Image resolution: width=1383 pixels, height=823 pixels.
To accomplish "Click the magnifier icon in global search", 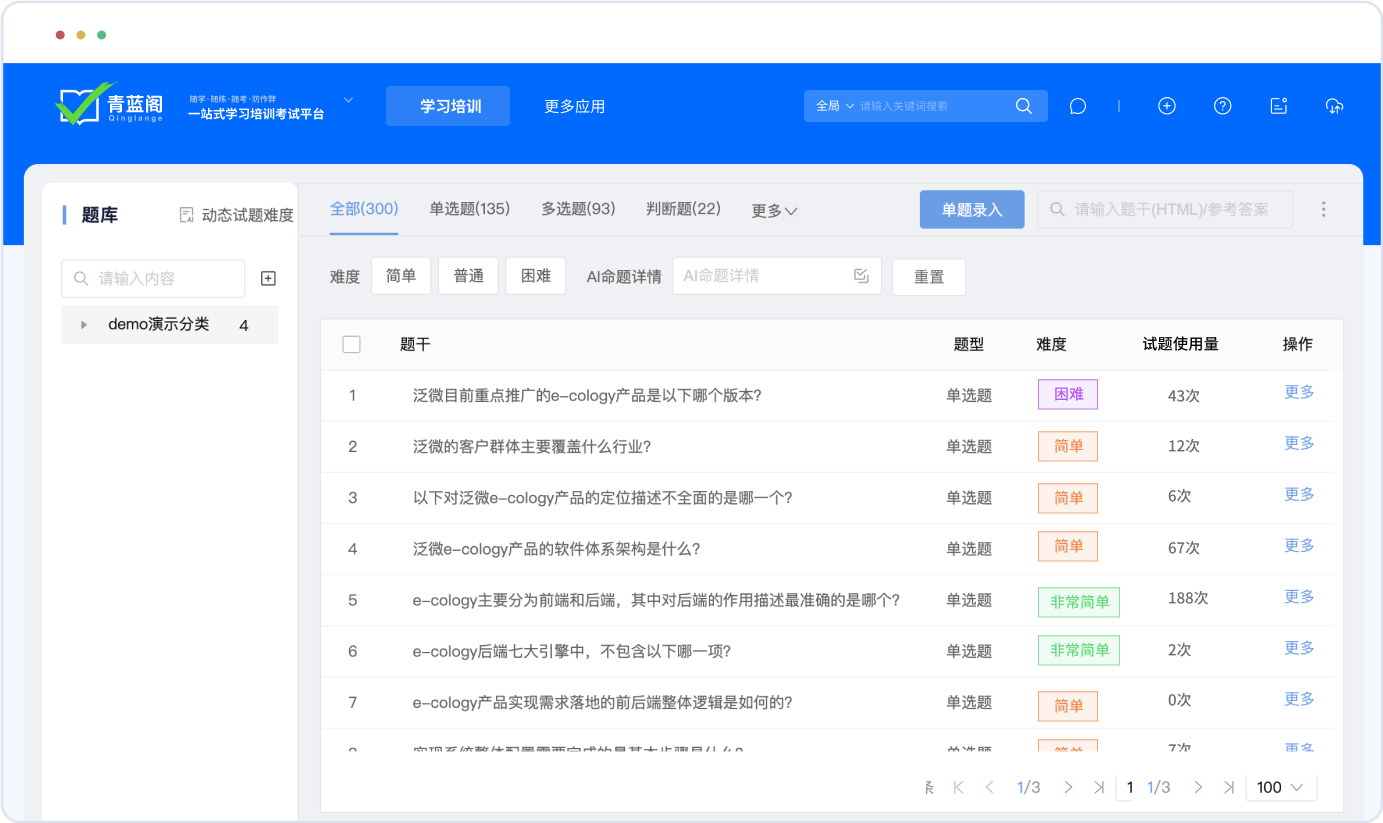I will tap(1023, 106).
